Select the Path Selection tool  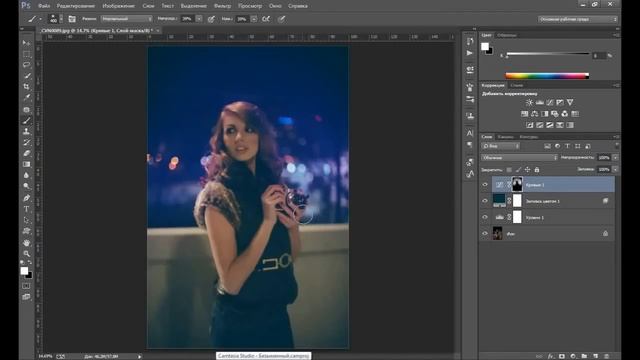click(27, 220)
